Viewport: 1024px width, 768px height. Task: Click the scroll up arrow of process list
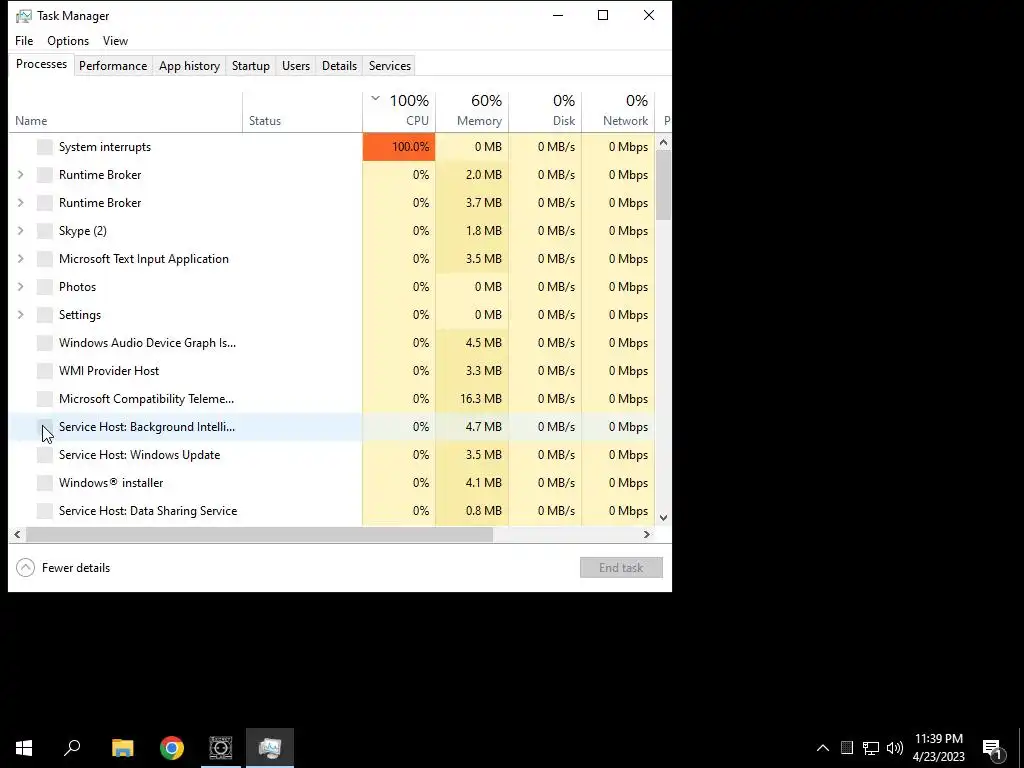pyautogui.click(x=664, y=142)
